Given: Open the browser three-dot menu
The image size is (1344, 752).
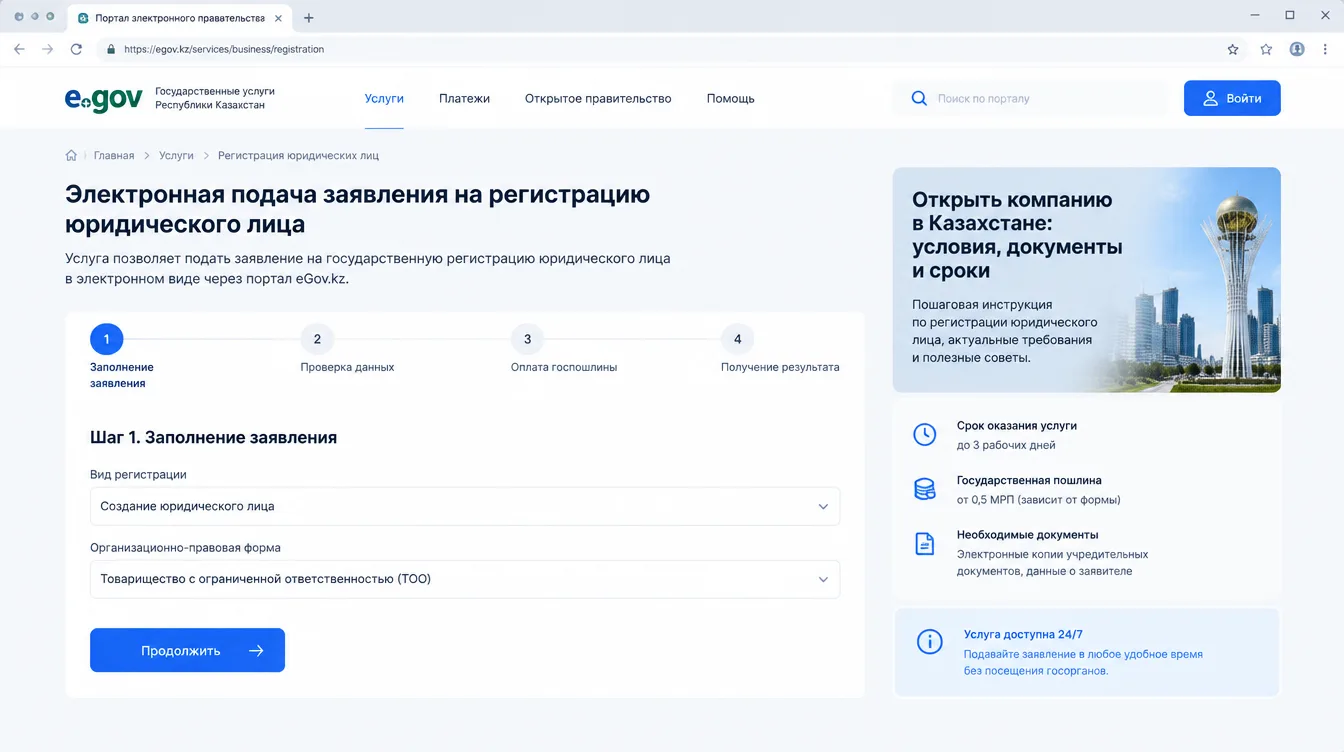Looking at the screenshot, I should [1324, 49].
